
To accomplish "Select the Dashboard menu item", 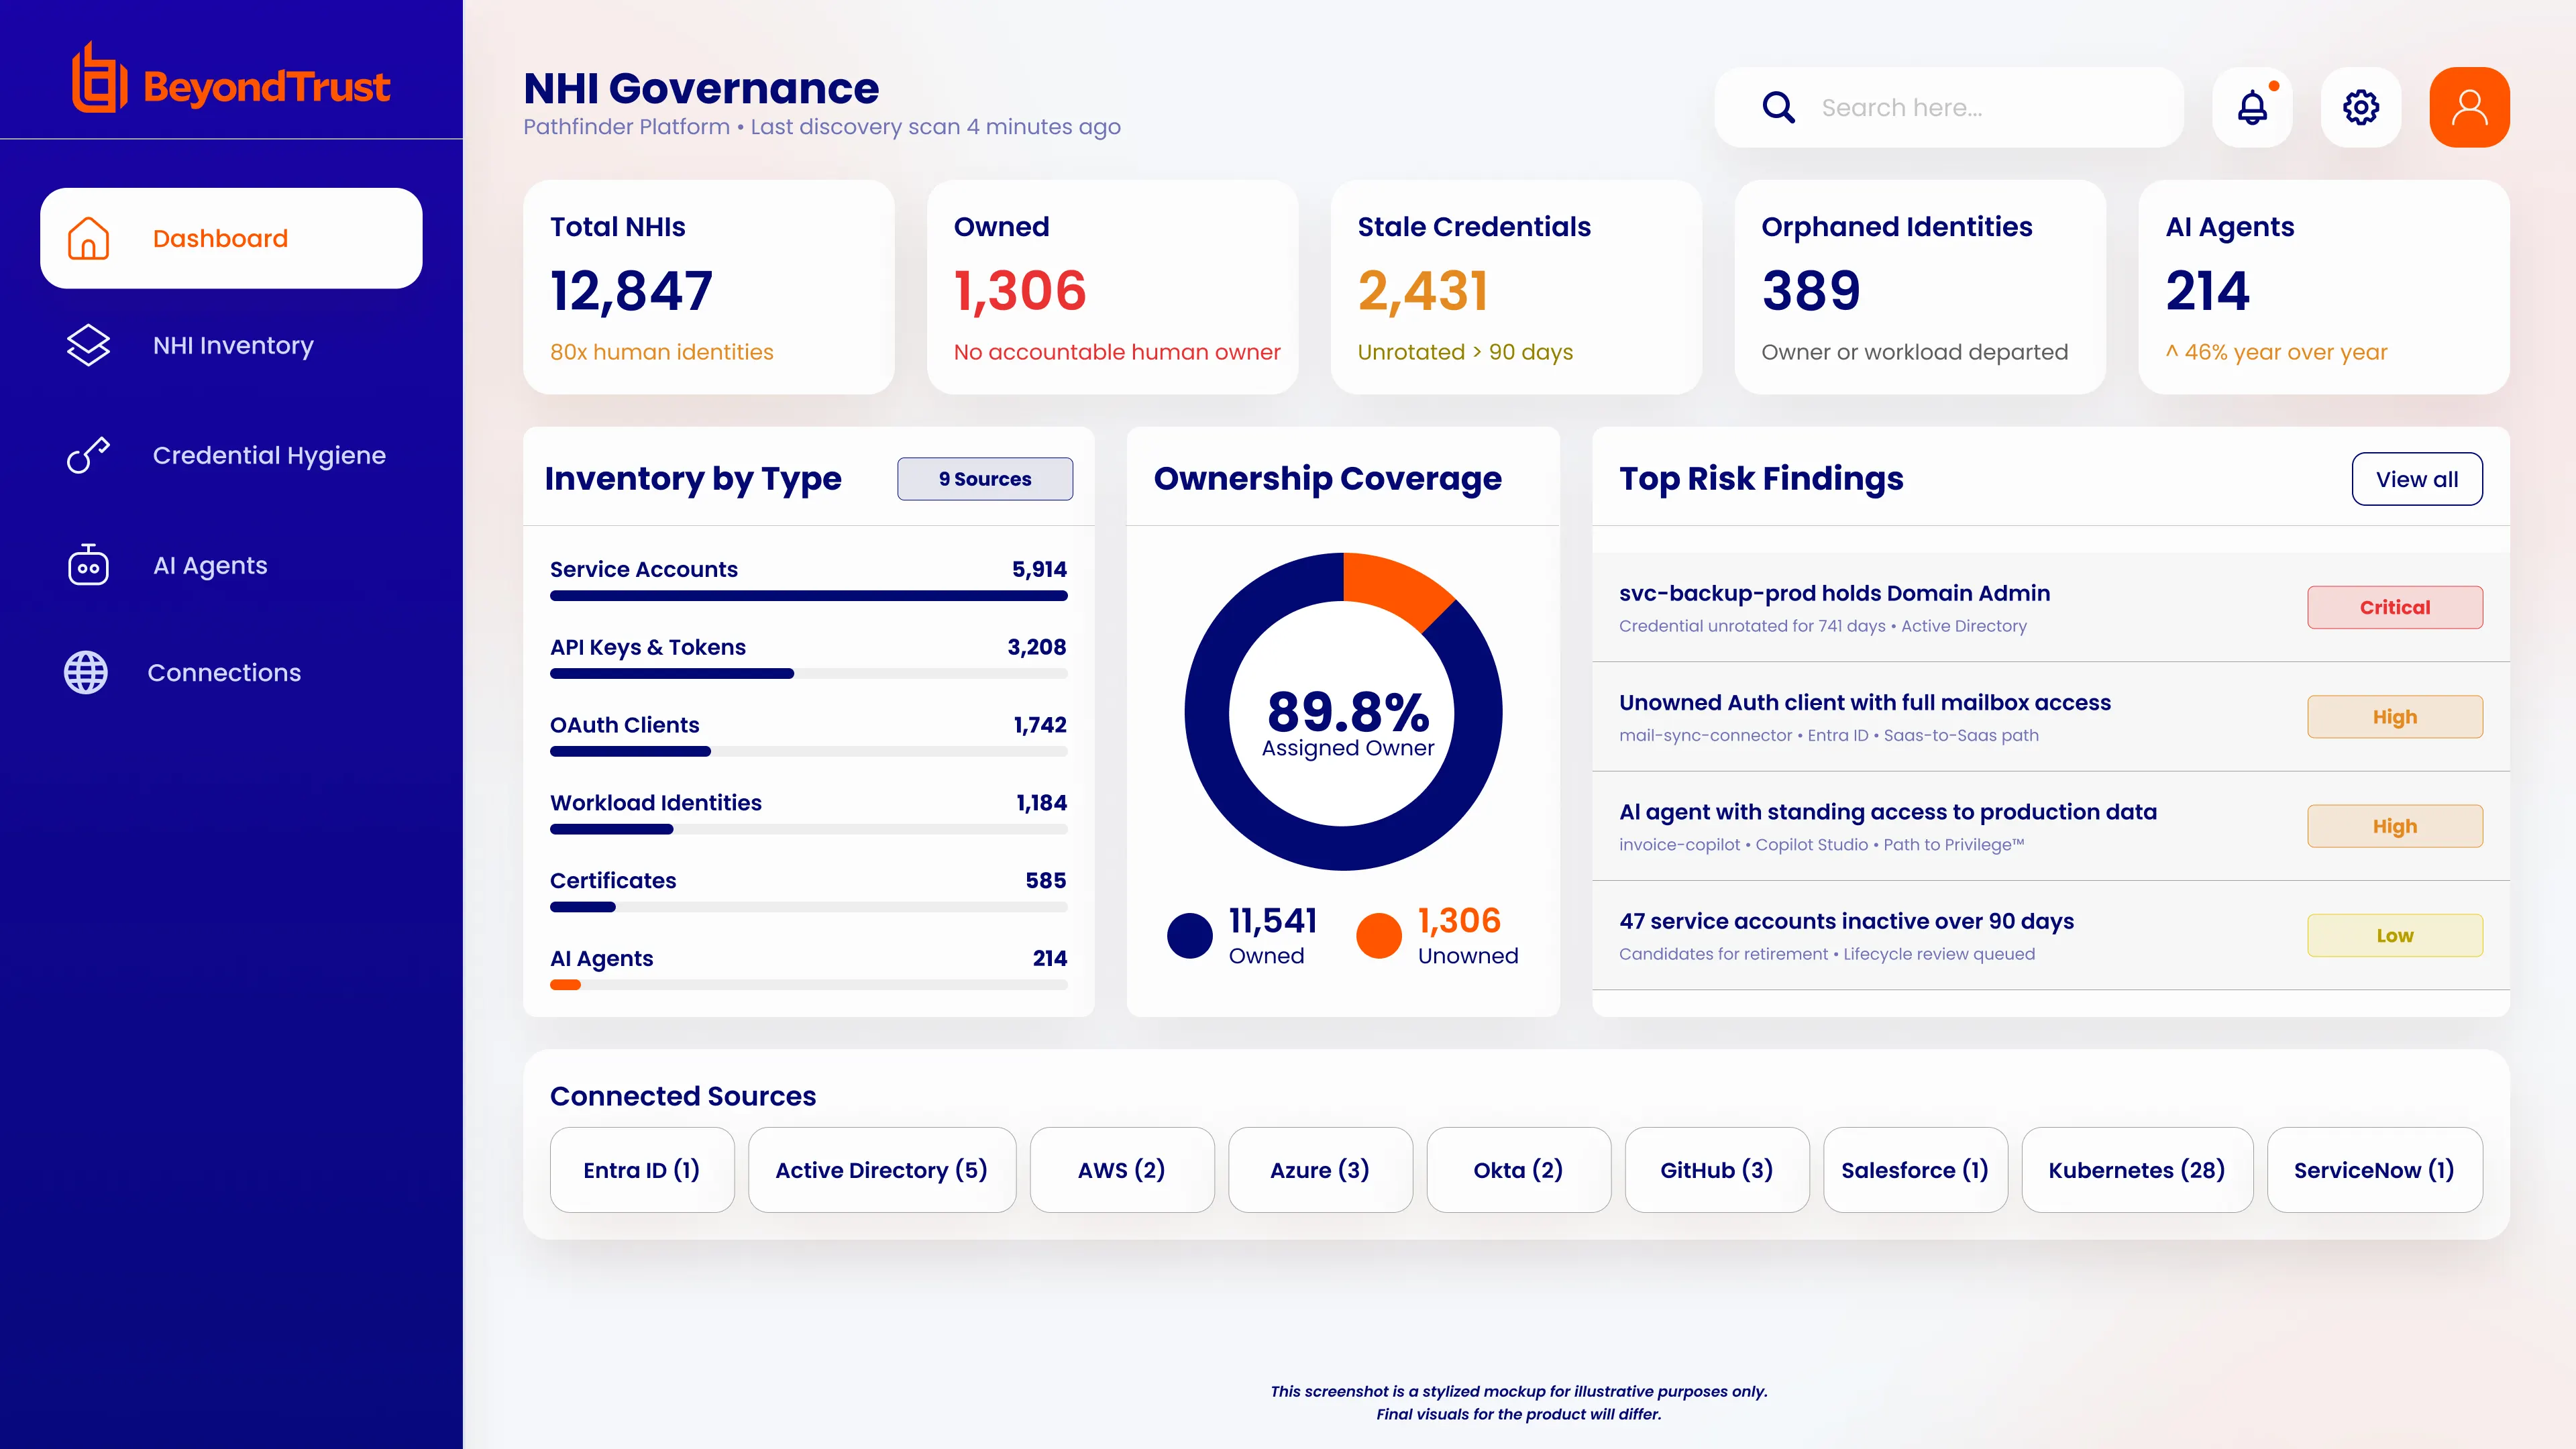I will pos(231,238).
